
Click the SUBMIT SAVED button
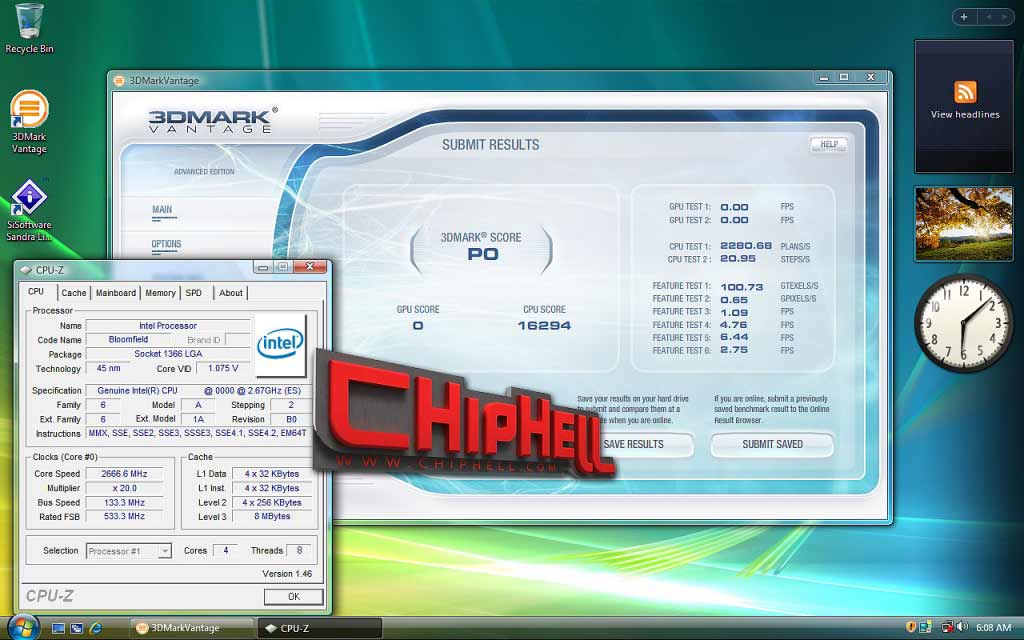click(x=772, y=444)
